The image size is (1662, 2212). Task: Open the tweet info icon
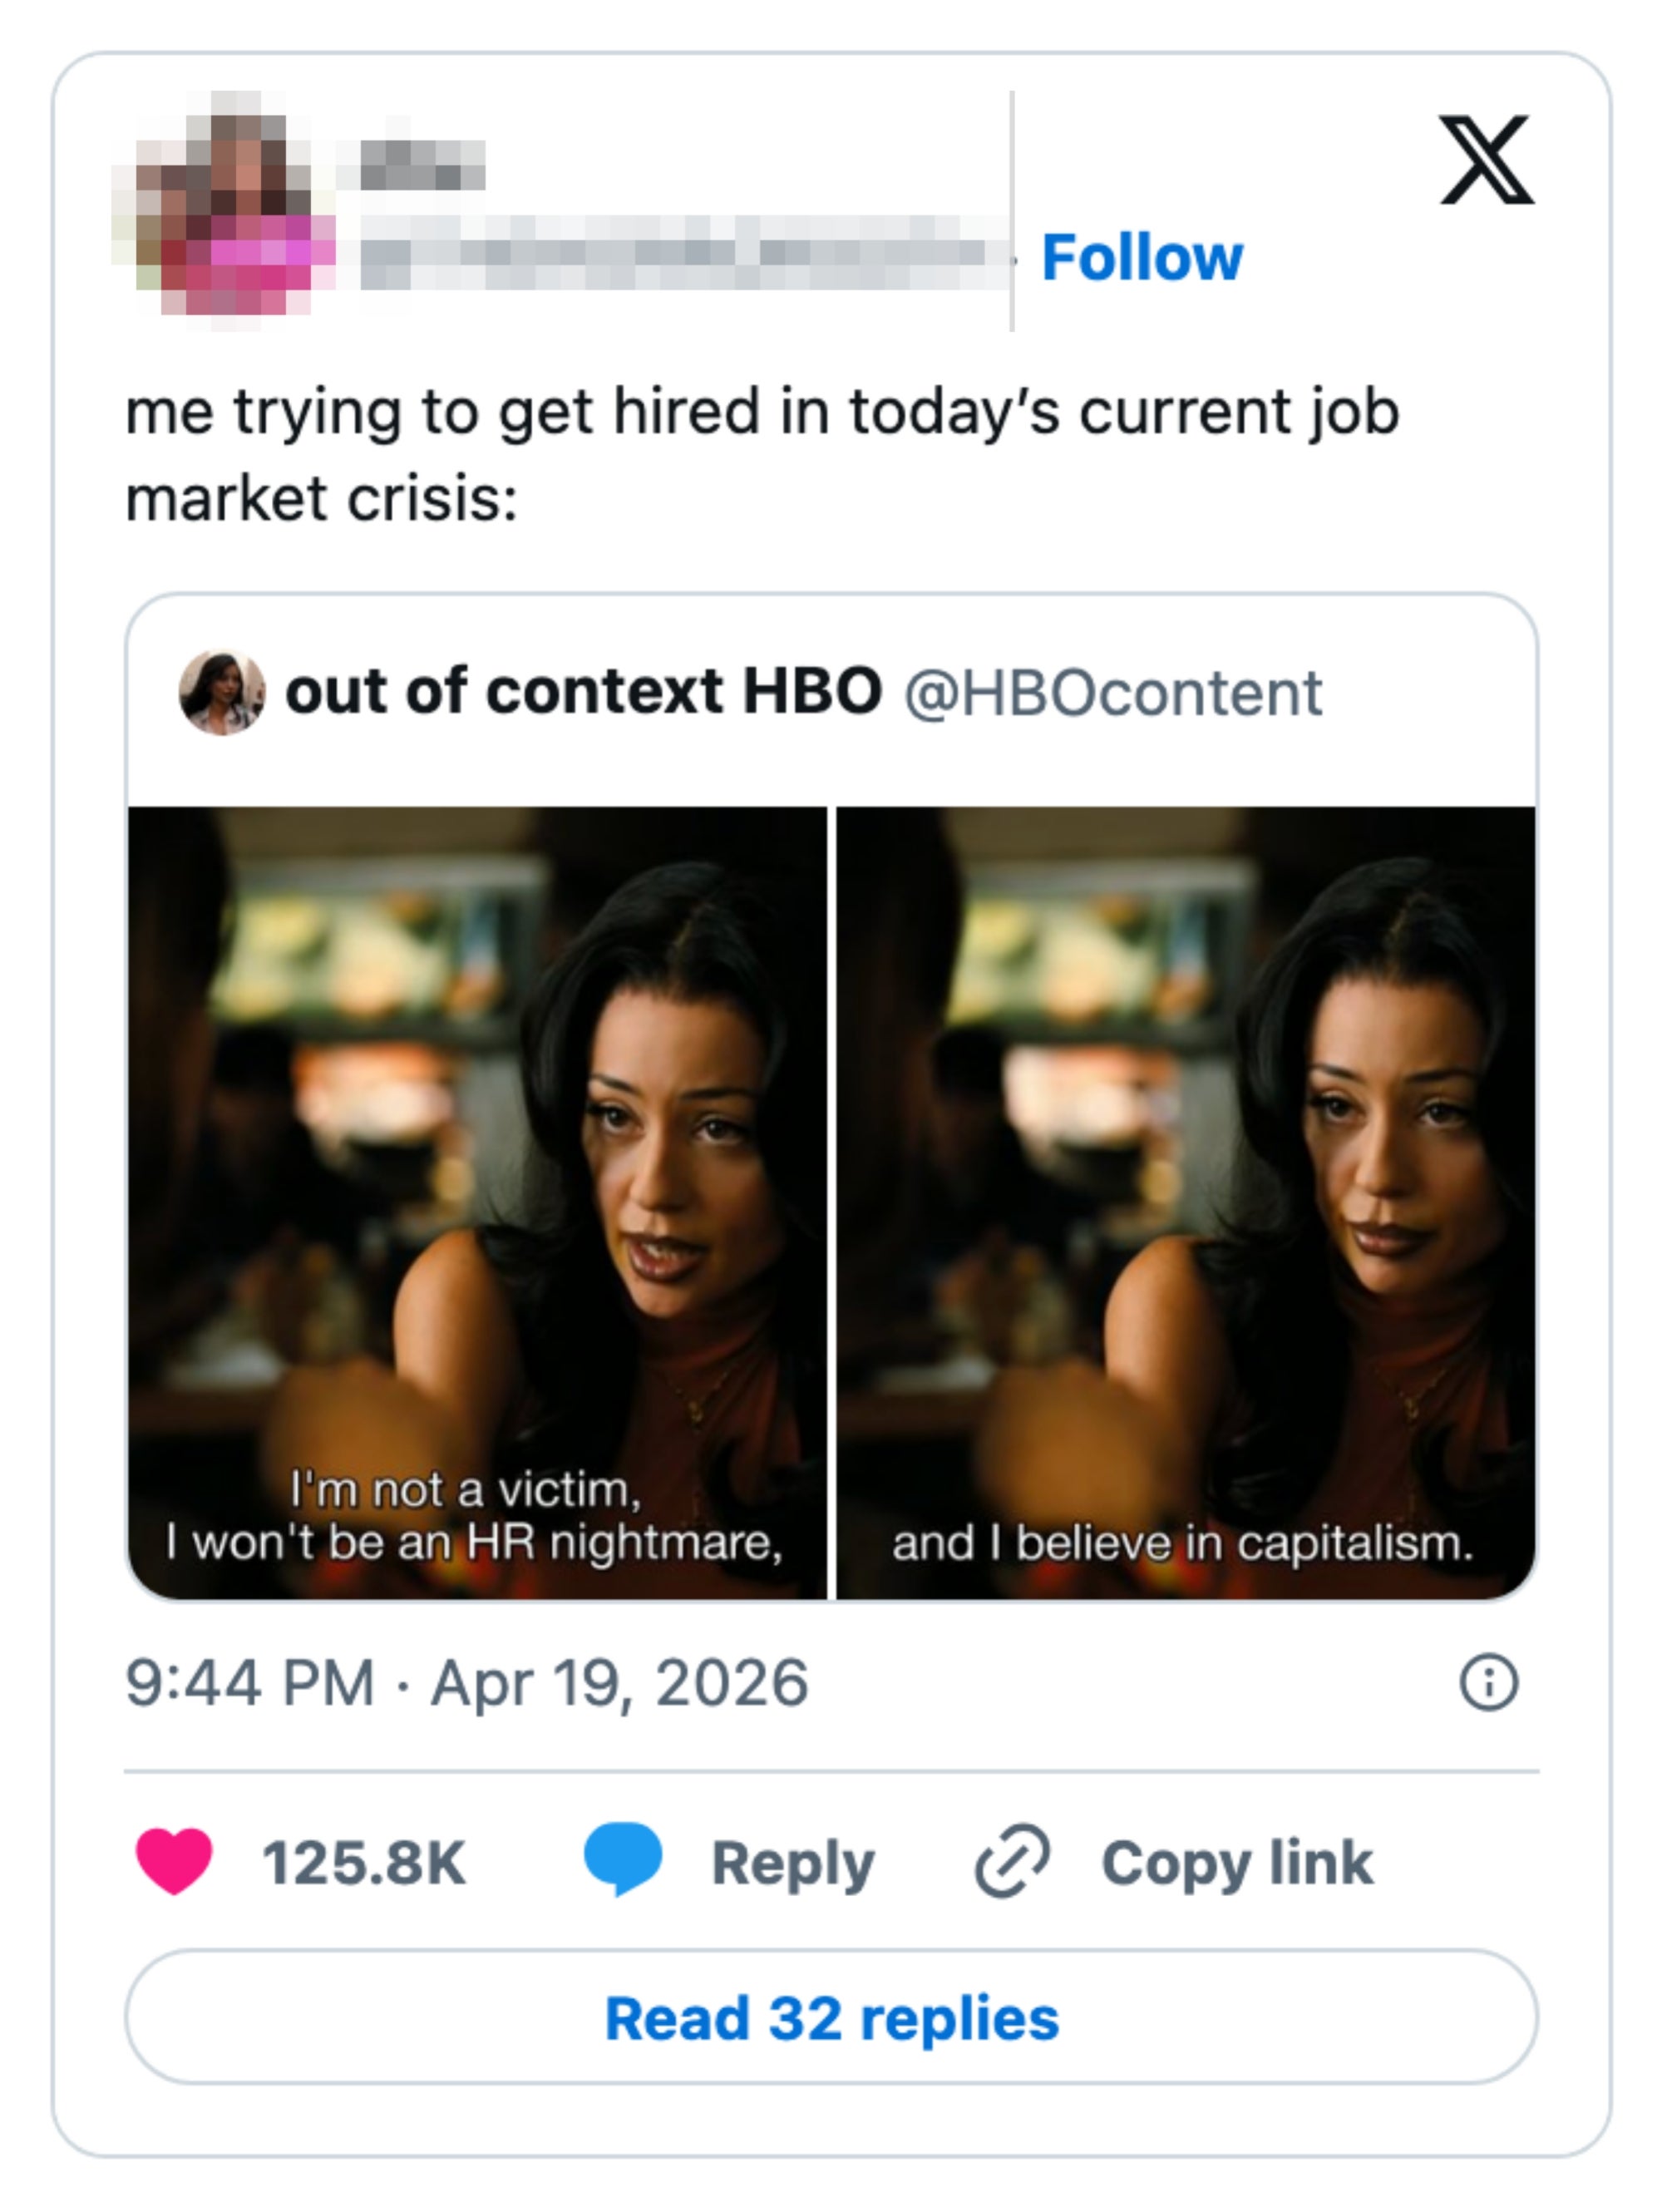click(1488, 1683)
